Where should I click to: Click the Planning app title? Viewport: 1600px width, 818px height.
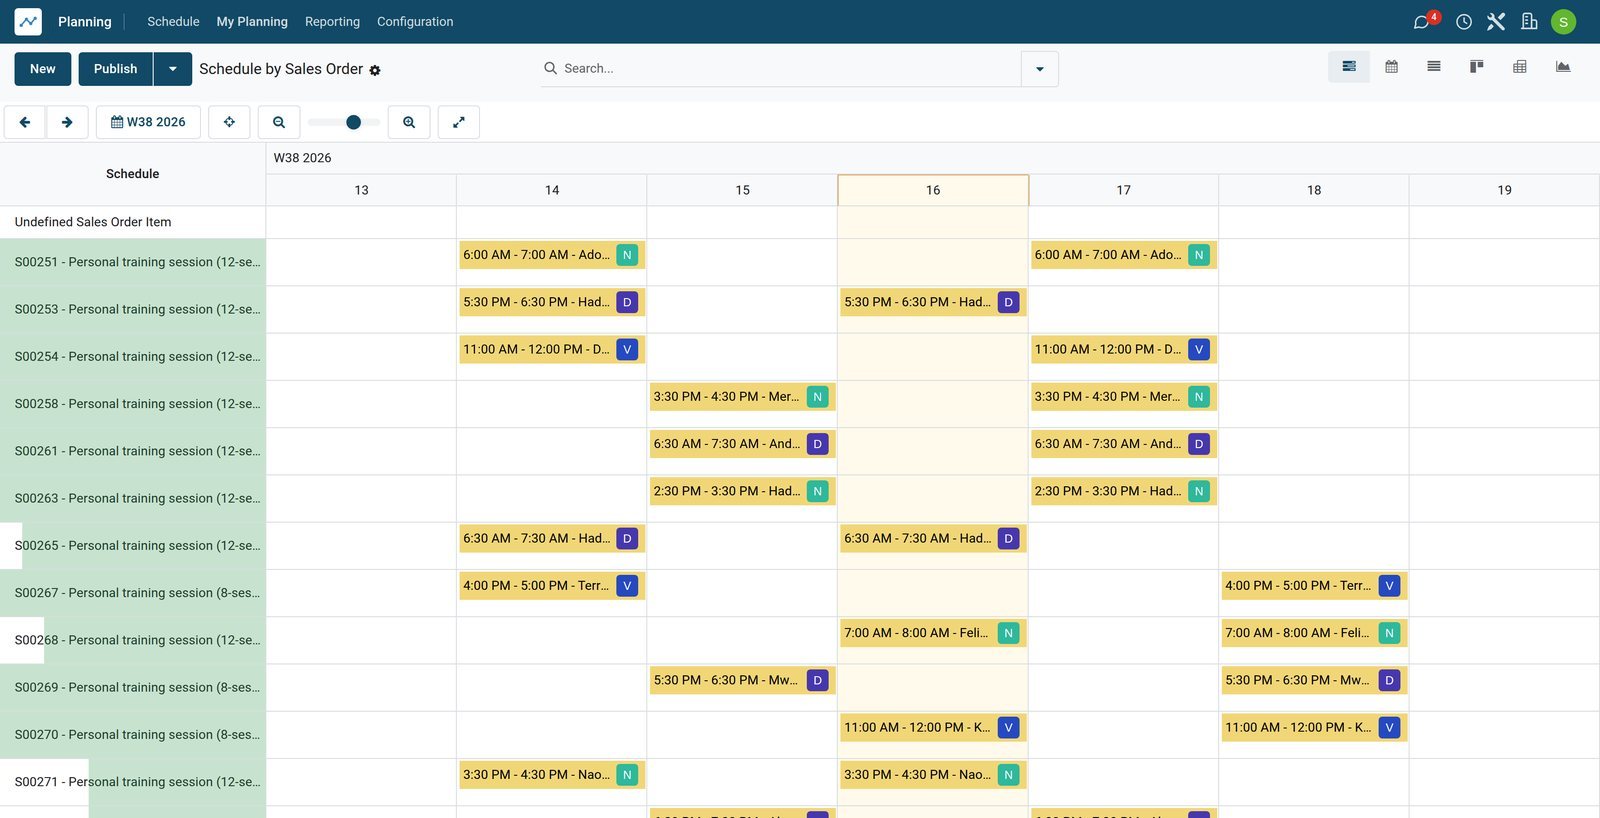[85, 21]
